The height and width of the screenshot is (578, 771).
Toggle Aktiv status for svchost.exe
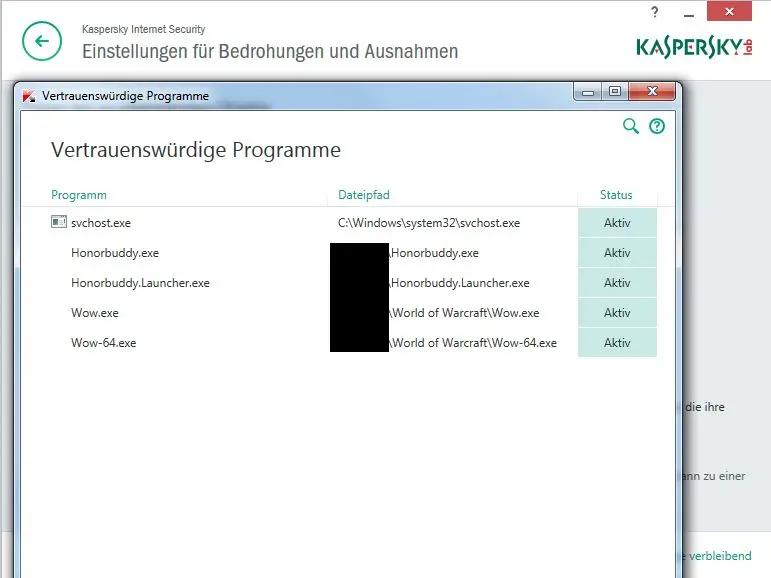[x=617, y=223]
